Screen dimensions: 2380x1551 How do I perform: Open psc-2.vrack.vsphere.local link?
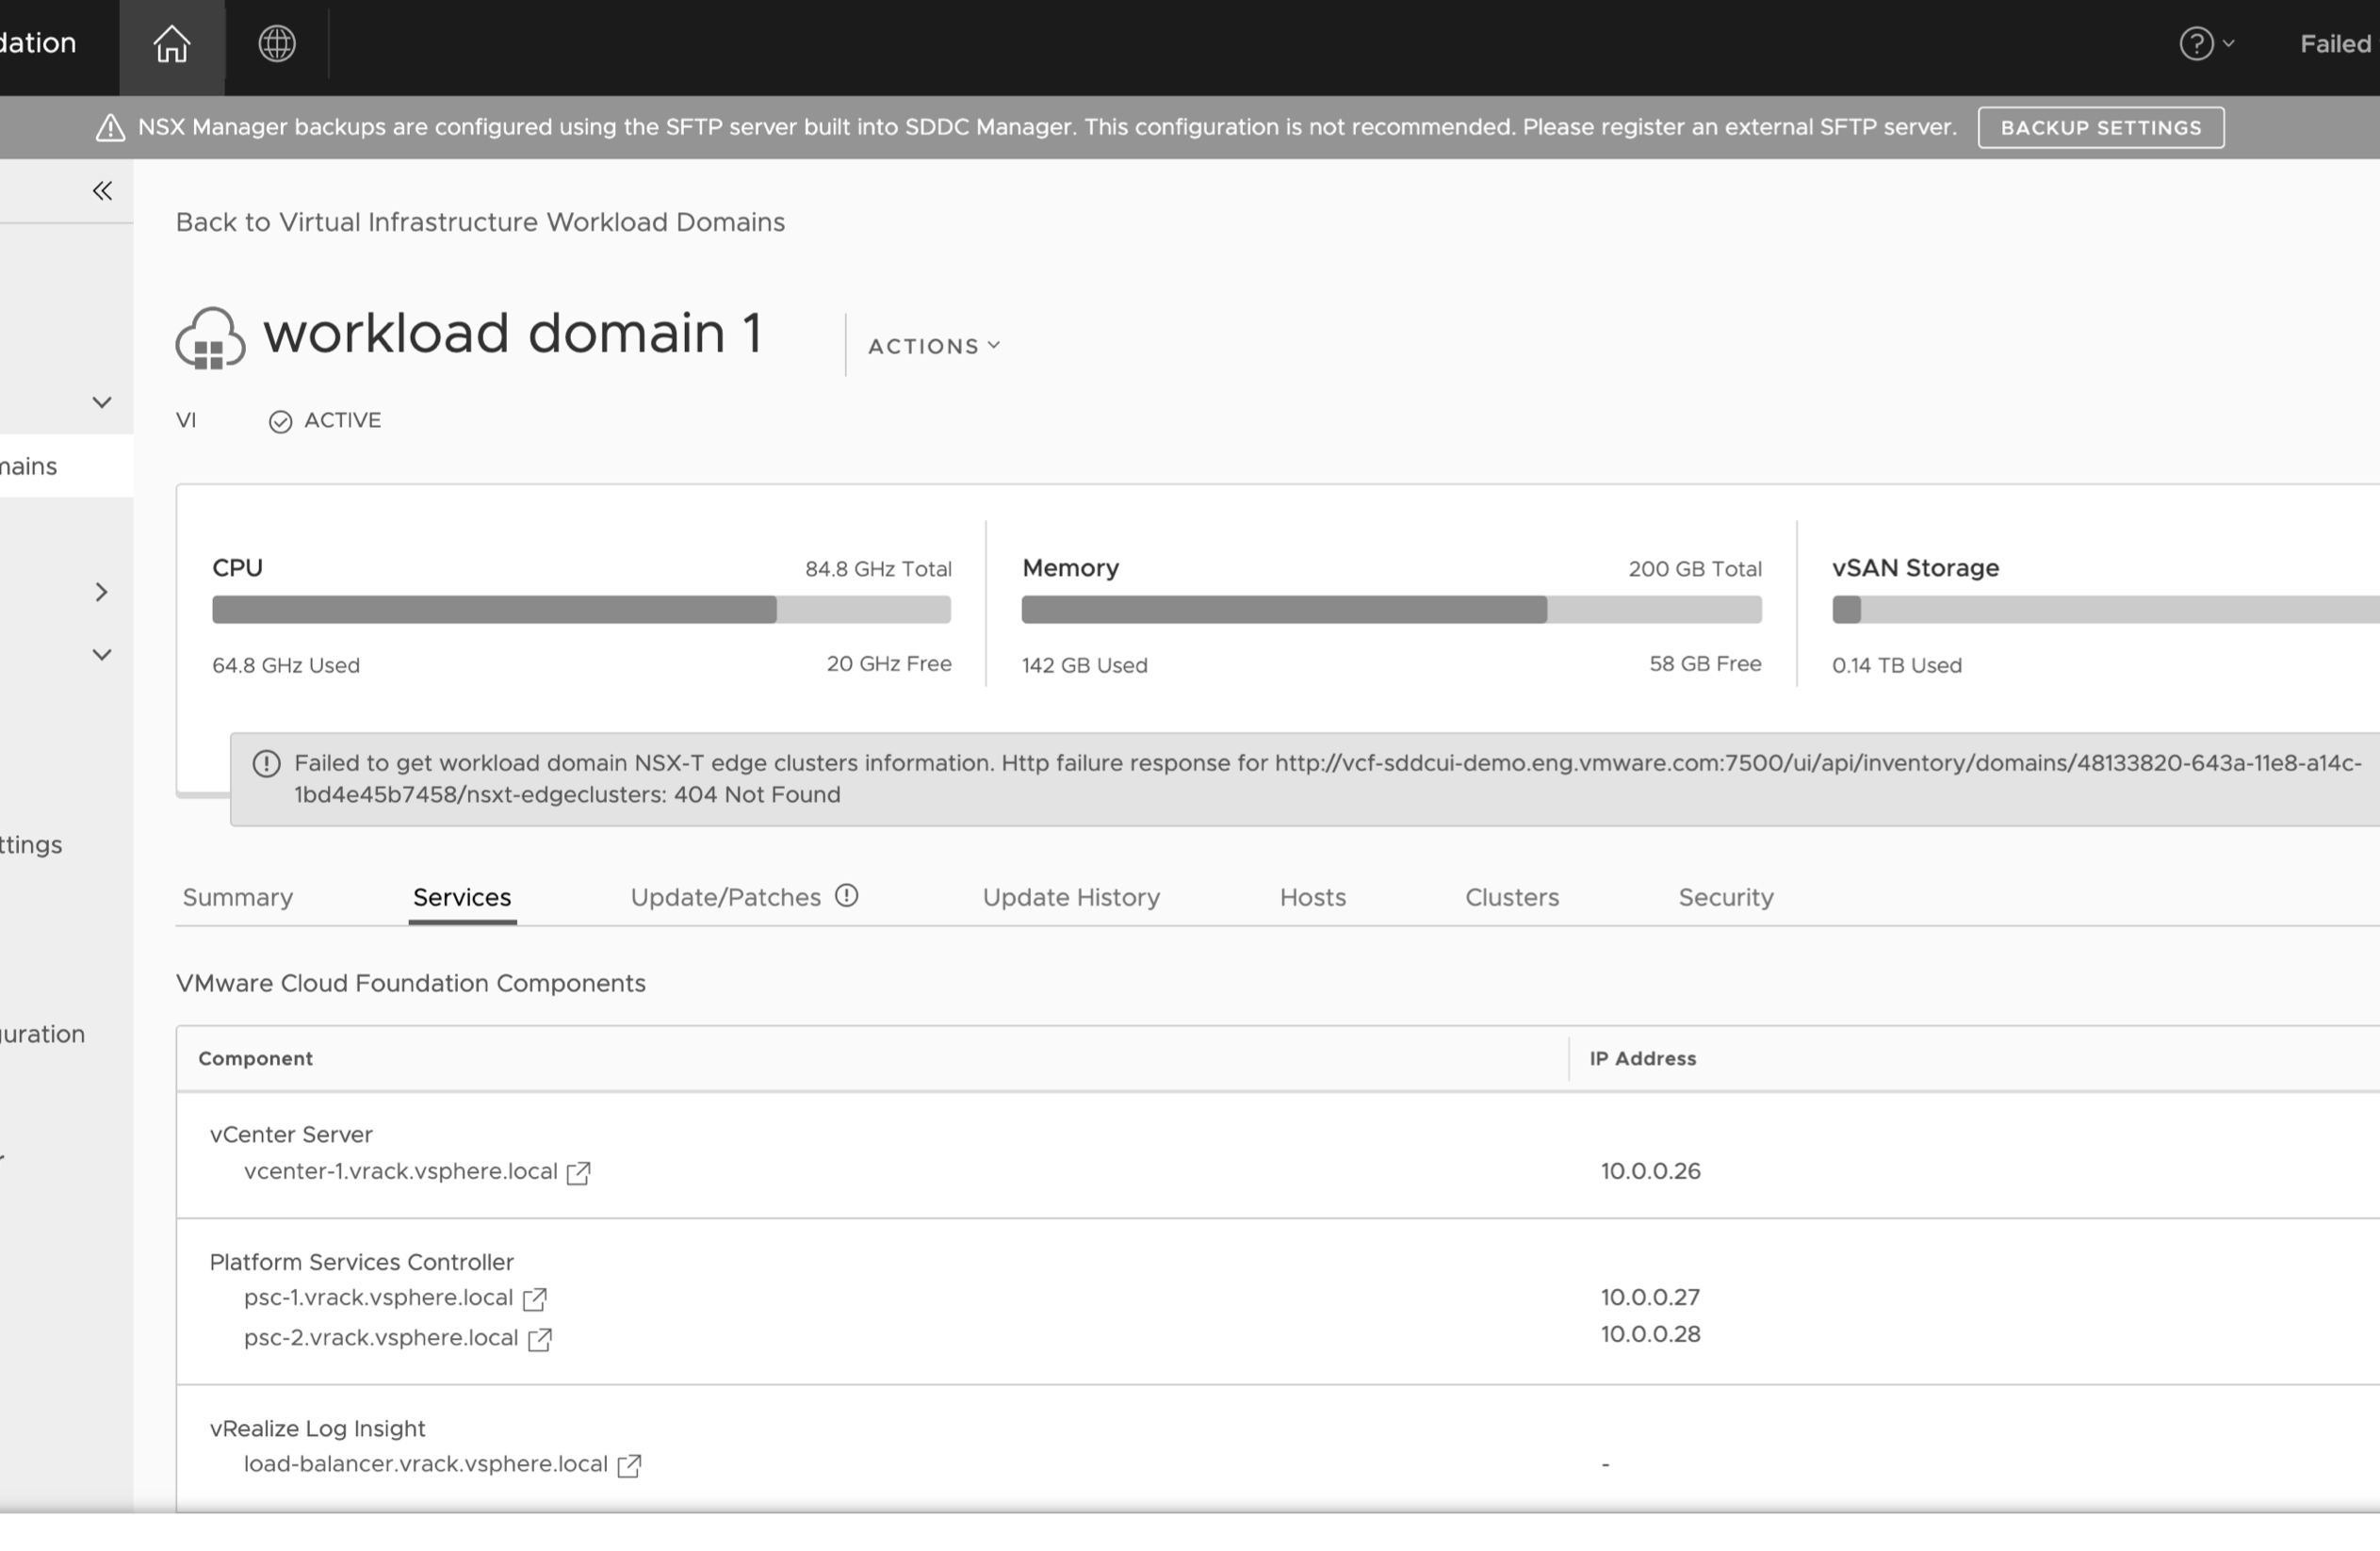coord(381,1338)
